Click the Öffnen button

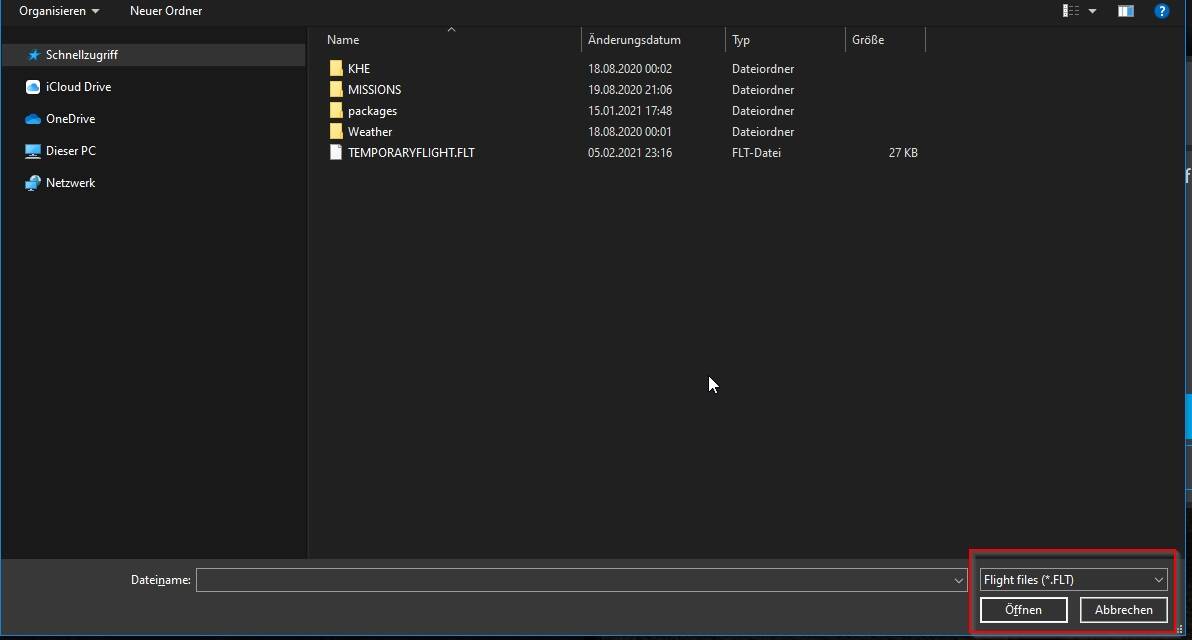coord(1023,609)
